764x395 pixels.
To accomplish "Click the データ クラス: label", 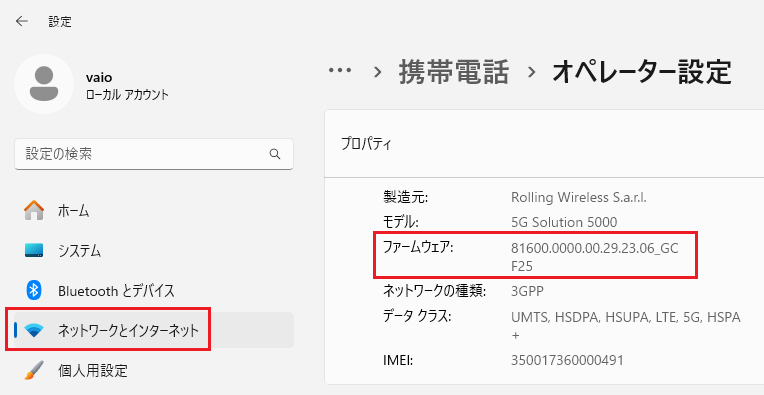I will click(418, 317).
